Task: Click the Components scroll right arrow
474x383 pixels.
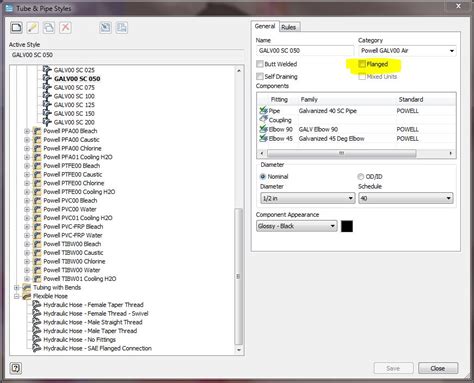Action: click(451, 153)
